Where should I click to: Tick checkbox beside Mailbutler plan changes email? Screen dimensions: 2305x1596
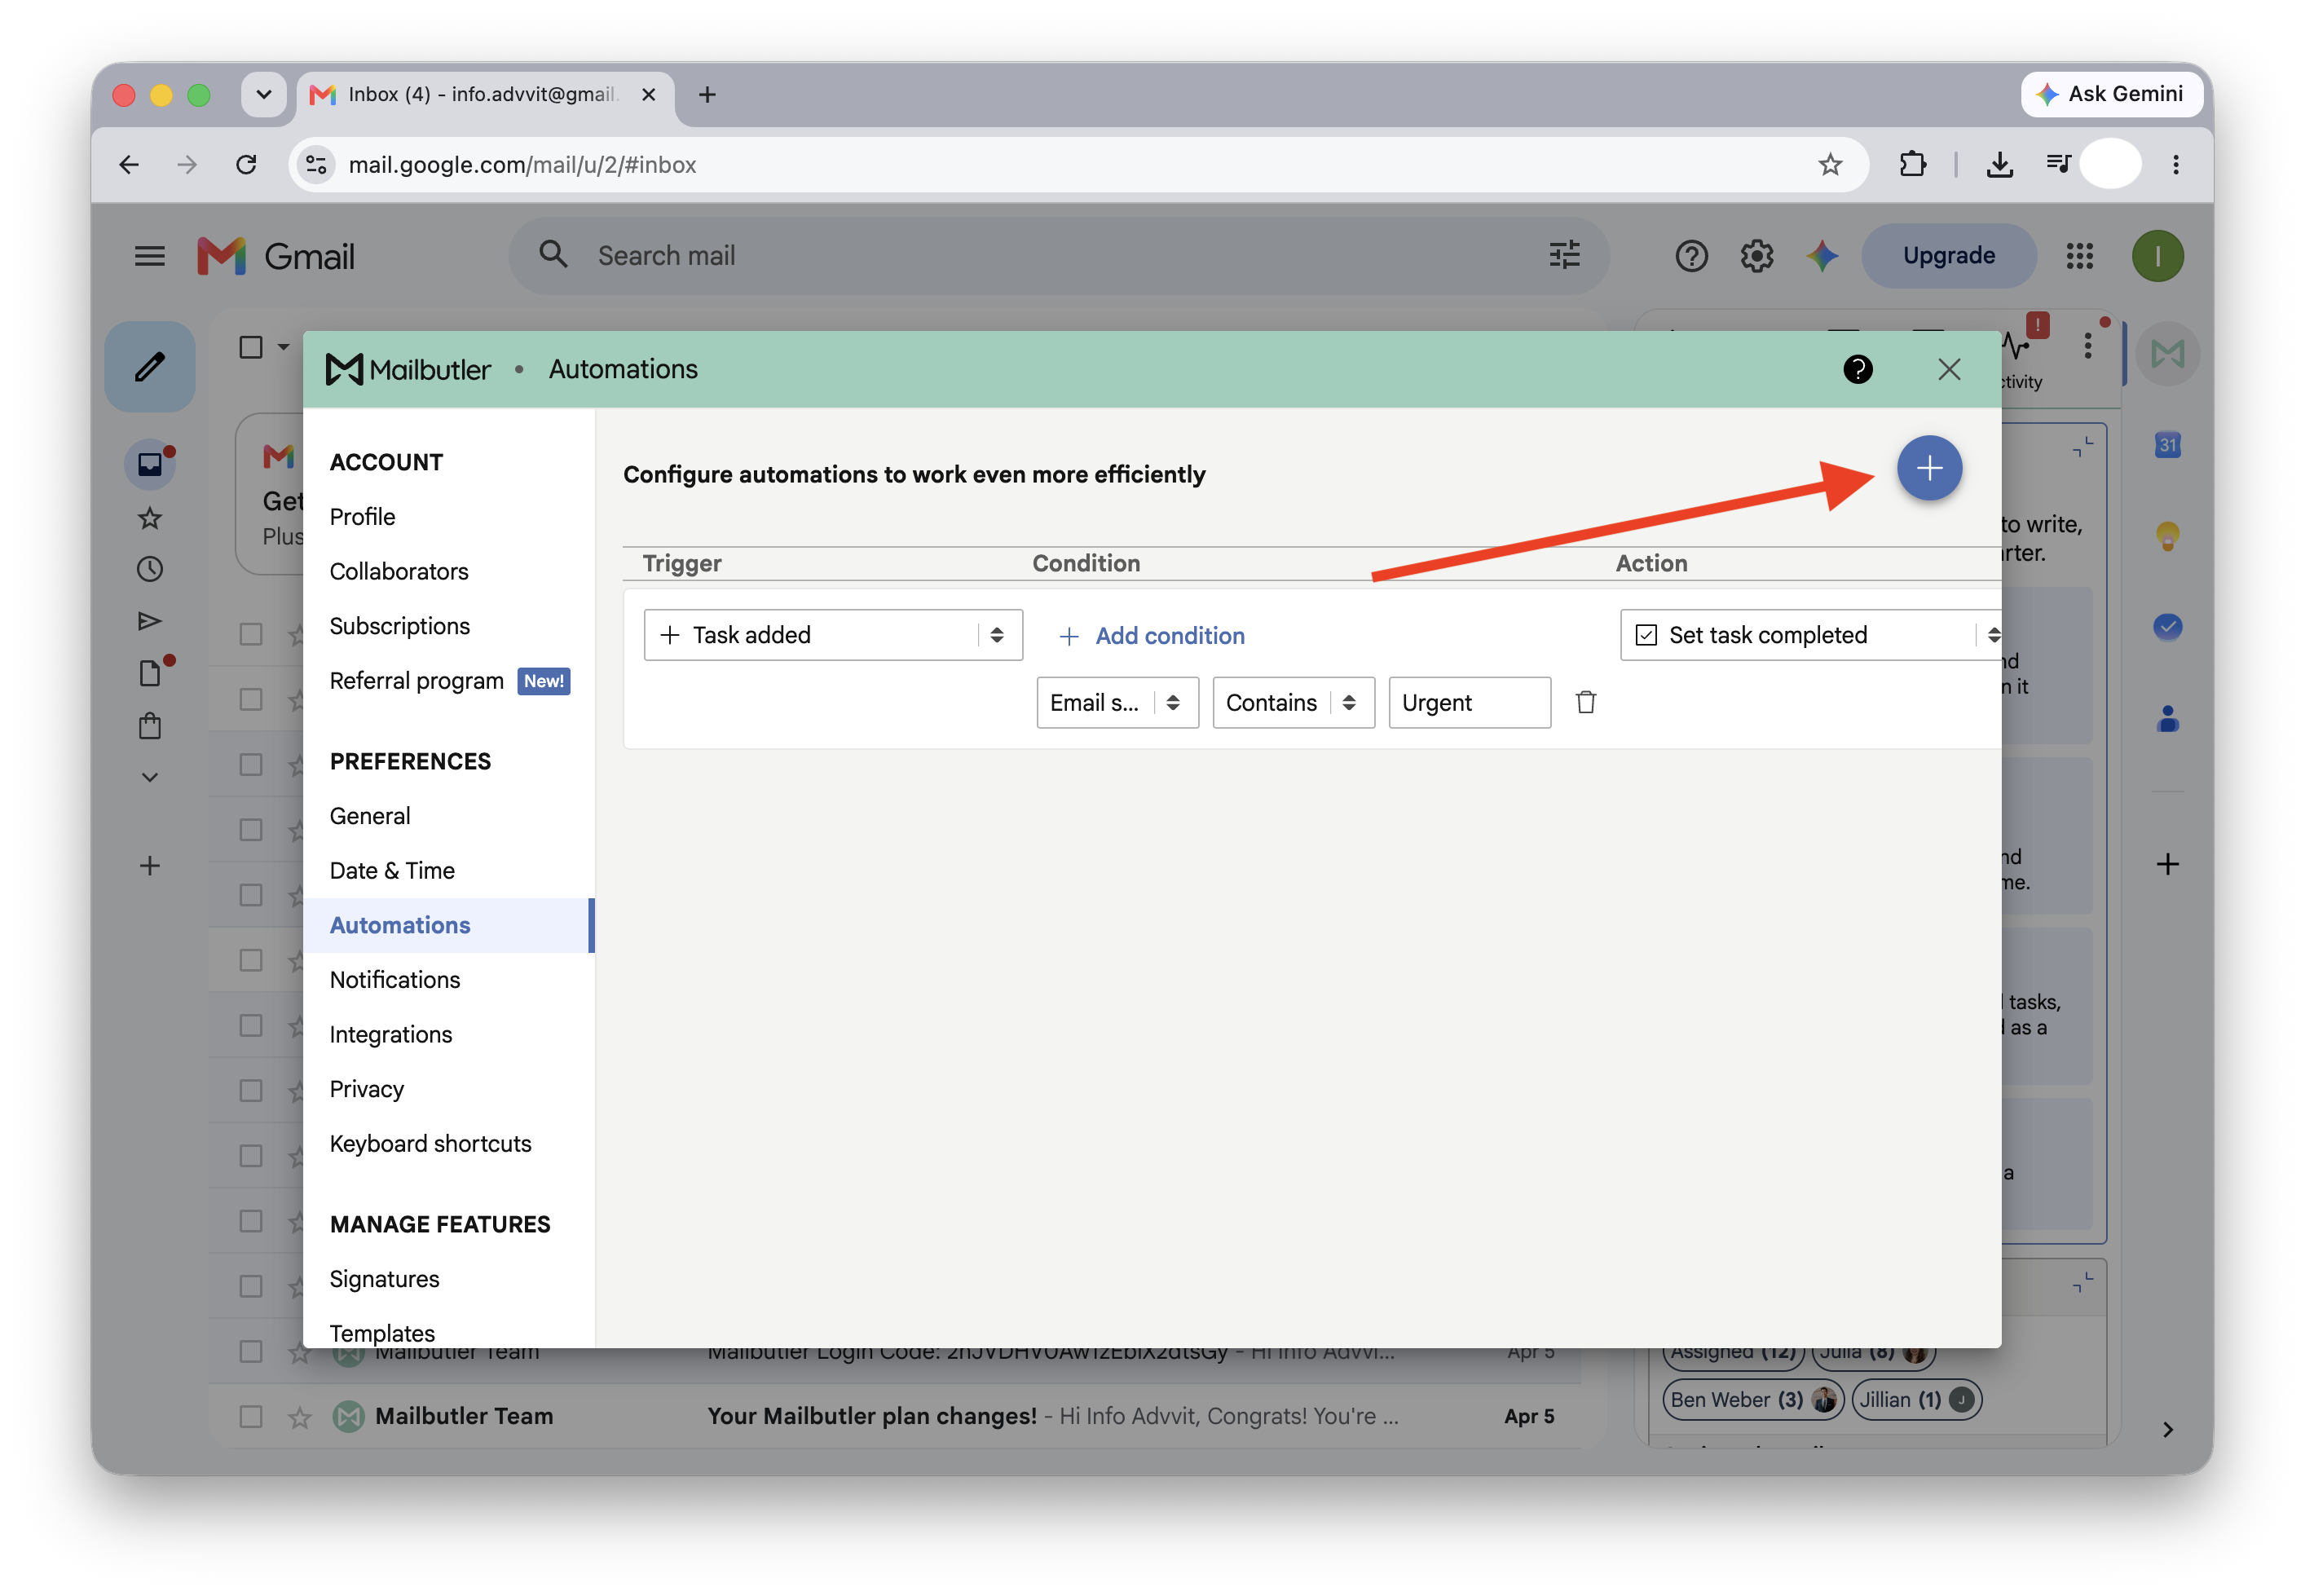click(x=251, y=1416)
